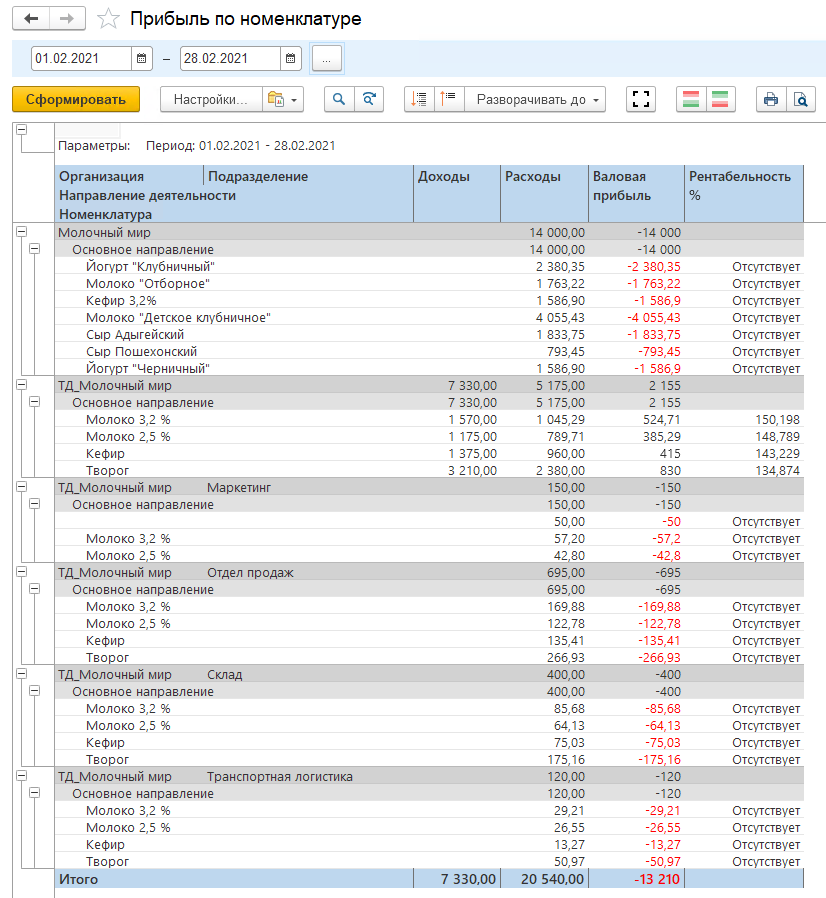
Task: Collapse ТД_Молочный мир Склад group
Action: (21, 674)
